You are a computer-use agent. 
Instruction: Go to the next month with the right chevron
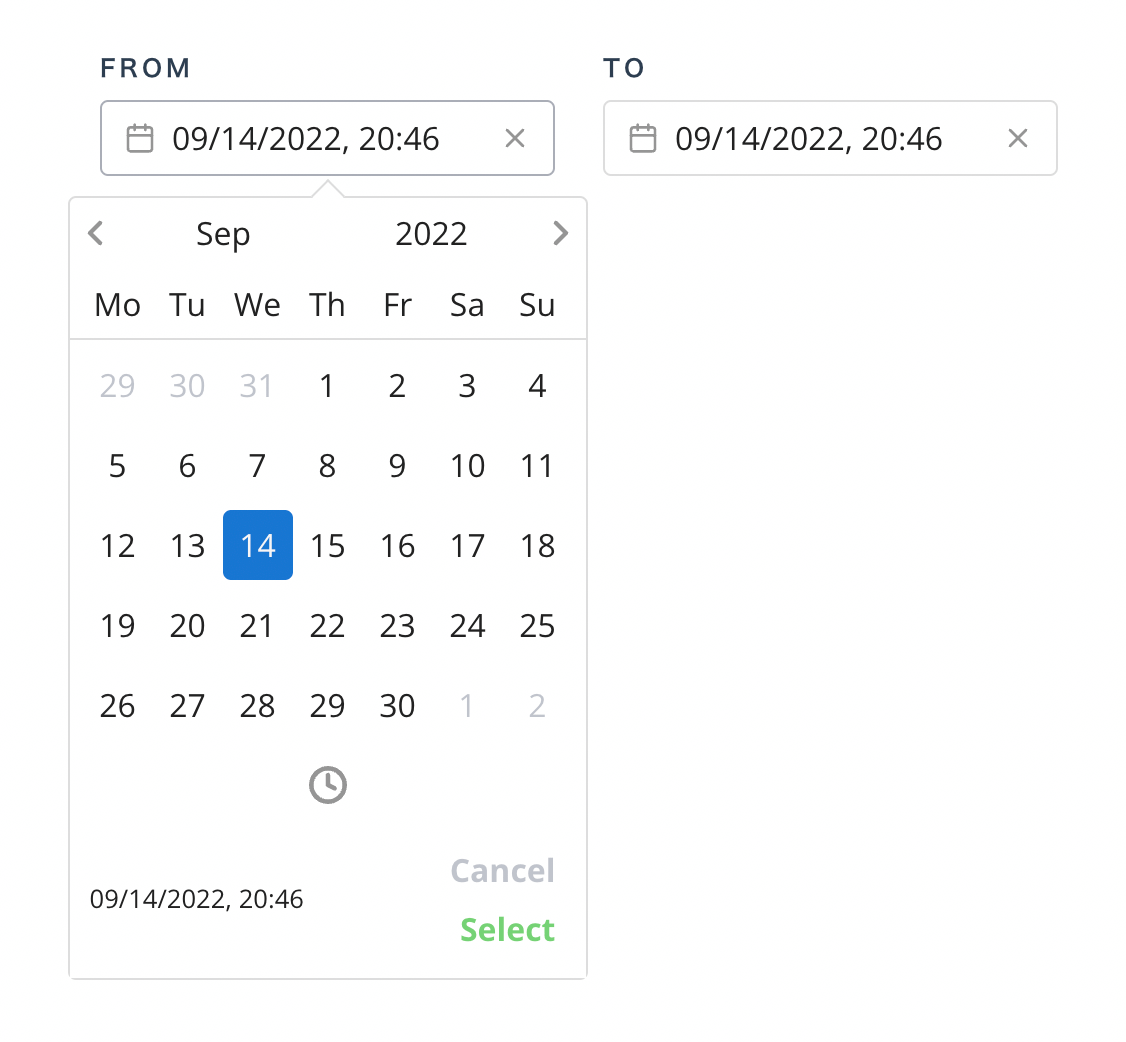(x=561, y=233)
